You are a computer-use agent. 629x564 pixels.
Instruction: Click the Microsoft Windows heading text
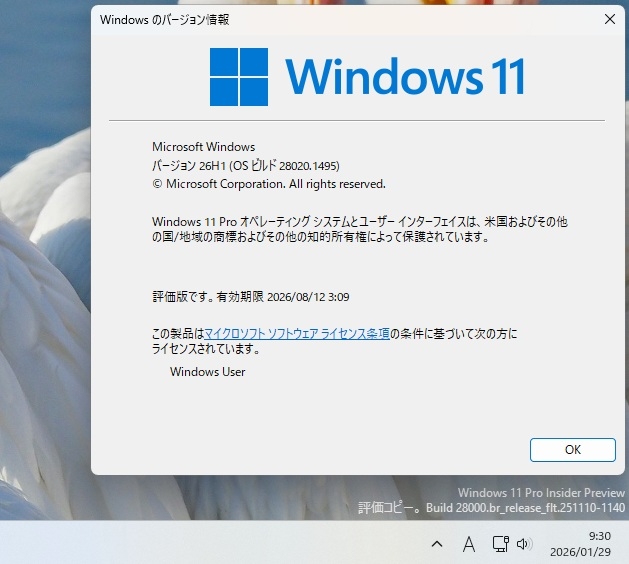[203, 147]
